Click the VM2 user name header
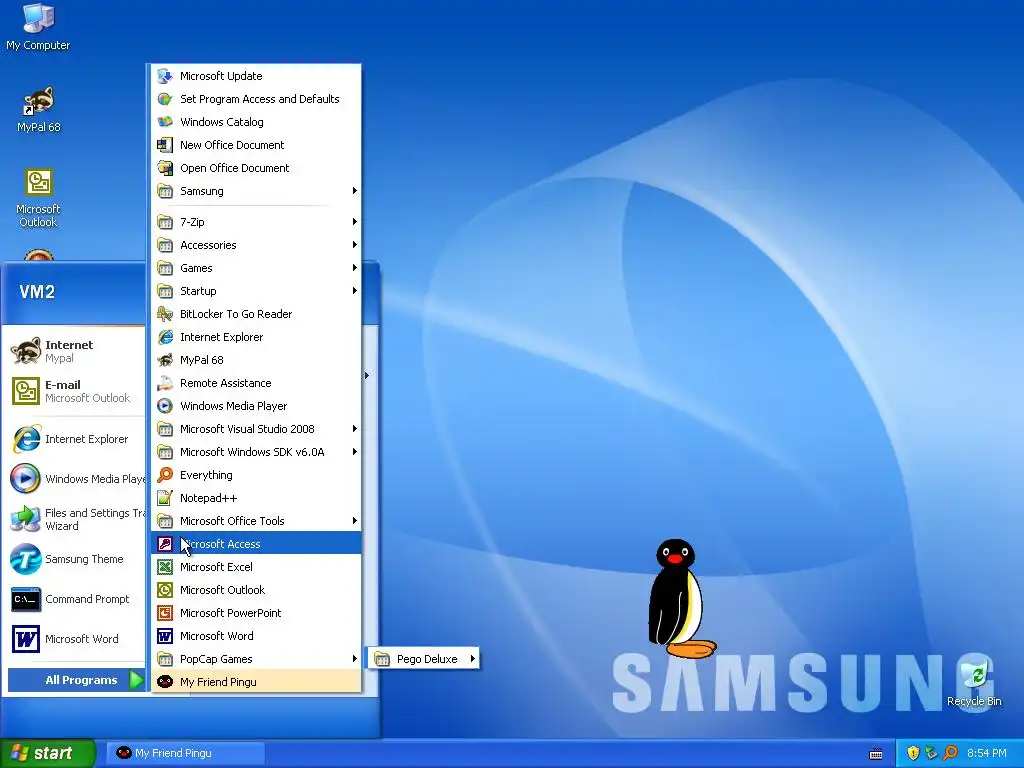Image resolution: width=1024 pixels, height=768 pixels. pos(37,291)
